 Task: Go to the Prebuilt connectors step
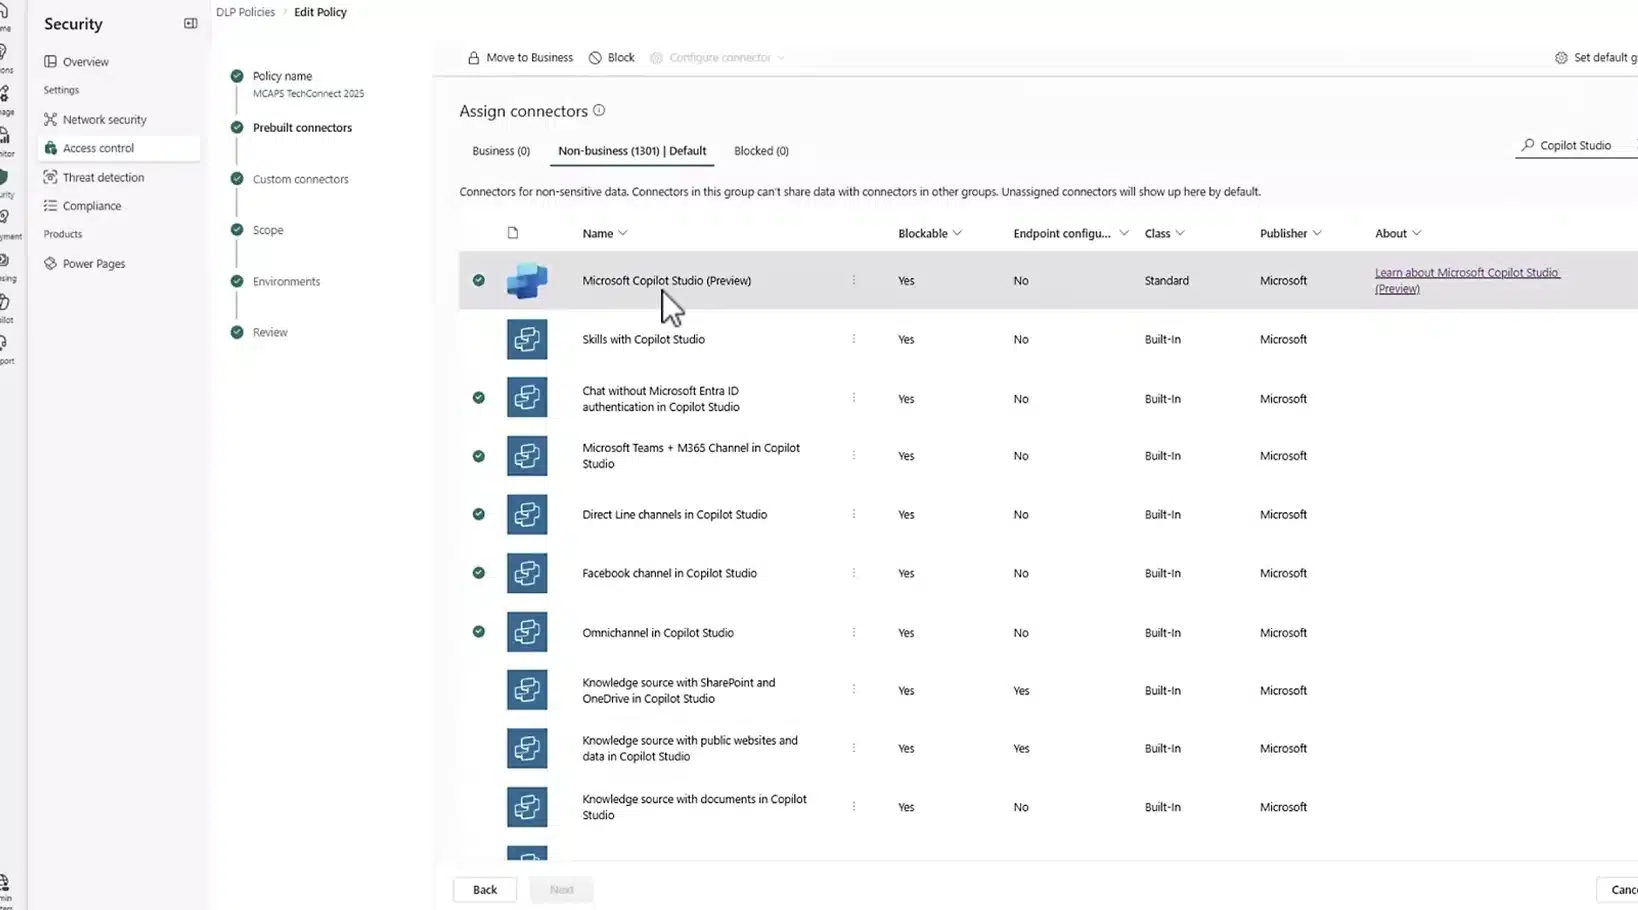click(302, 128)
